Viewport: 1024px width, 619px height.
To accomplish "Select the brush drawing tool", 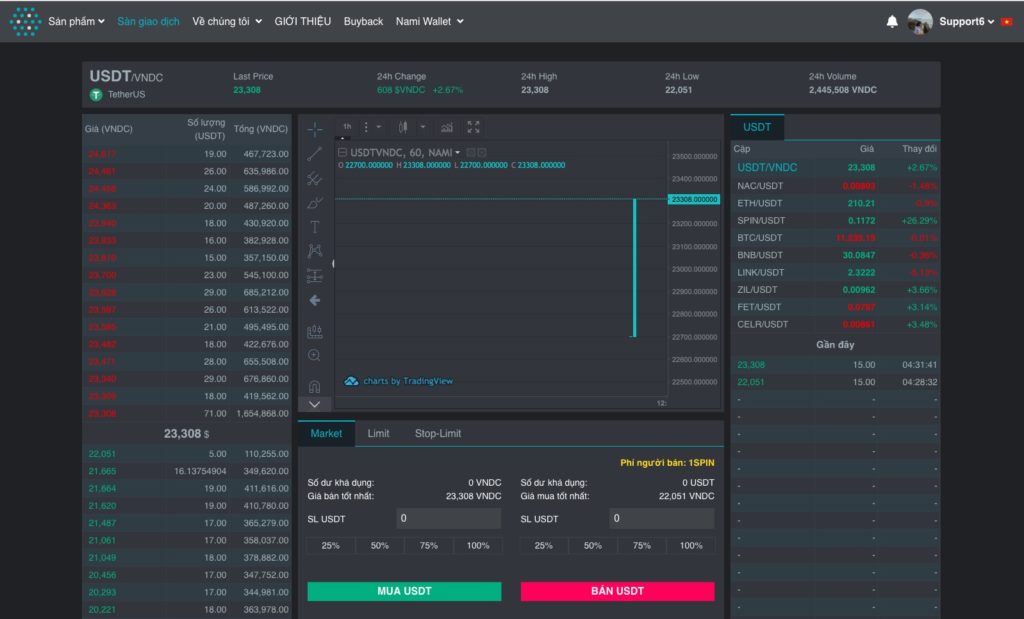I will coord(315,203).
